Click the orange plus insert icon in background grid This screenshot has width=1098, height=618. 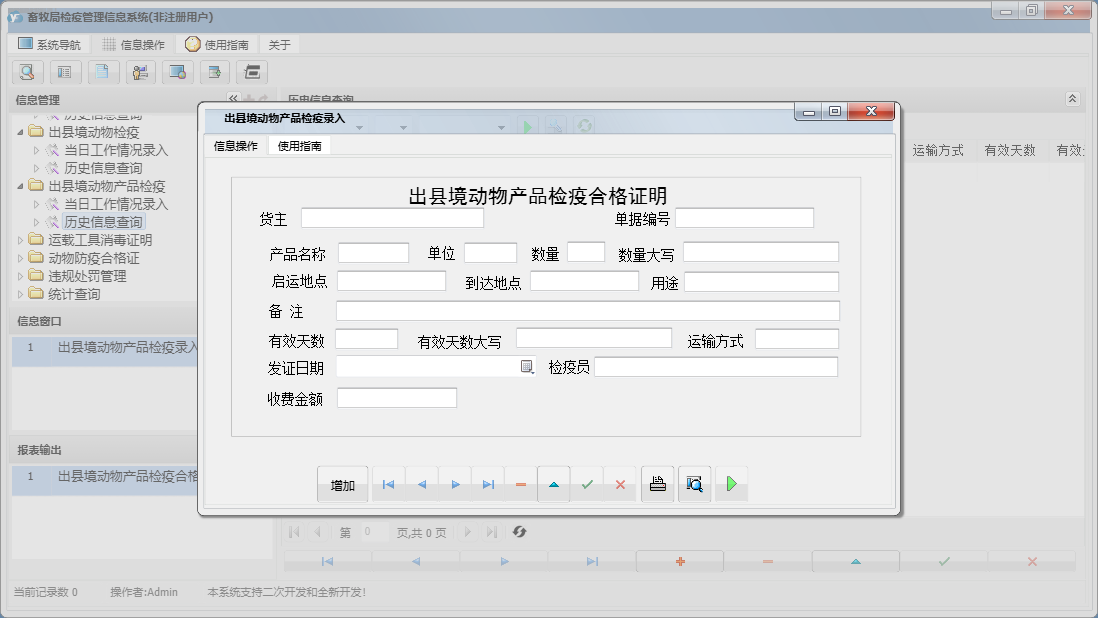click(680, 561)
